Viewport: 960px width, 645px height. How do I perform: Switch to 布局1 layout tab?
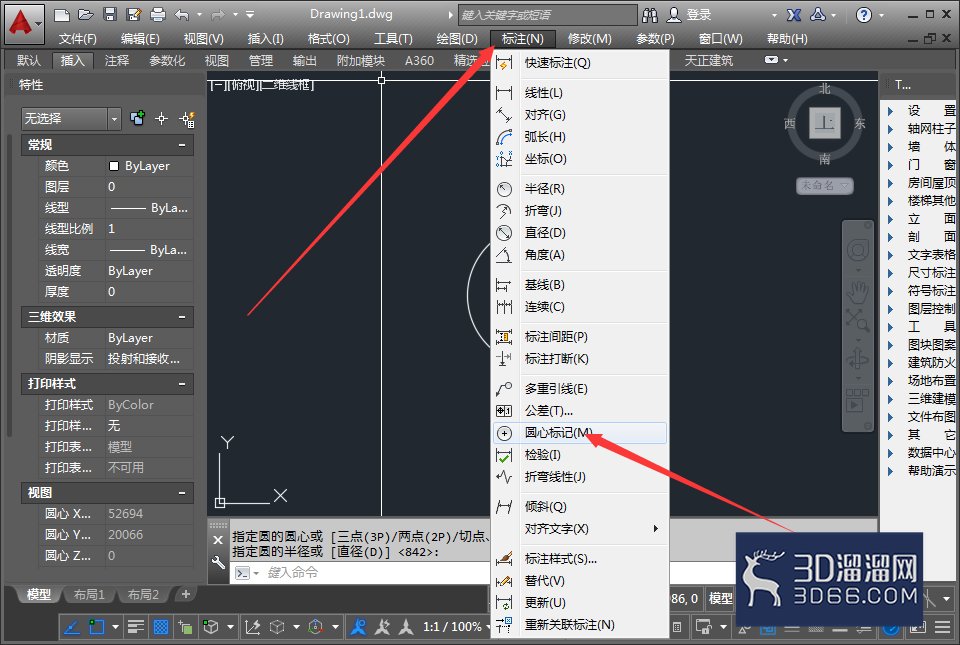click(x=89, y=595)
